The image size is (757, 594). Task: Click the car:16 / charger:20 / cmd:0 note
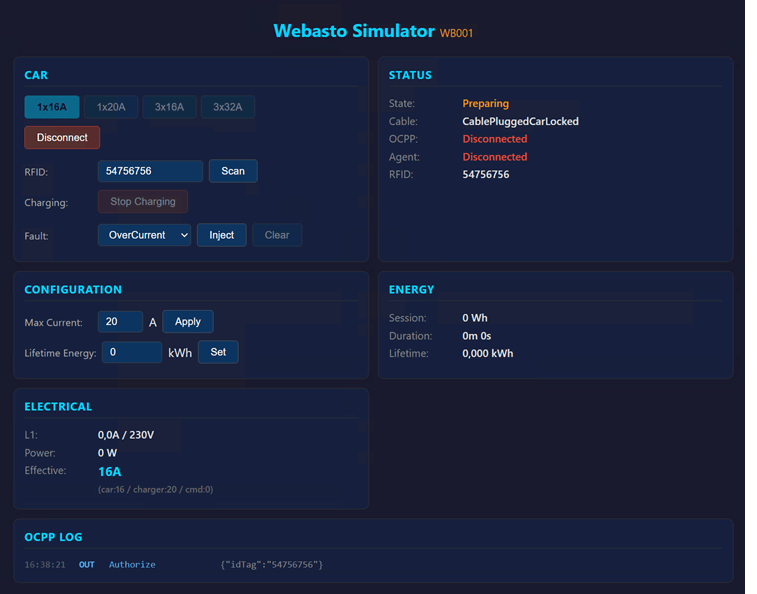(155, 490)
